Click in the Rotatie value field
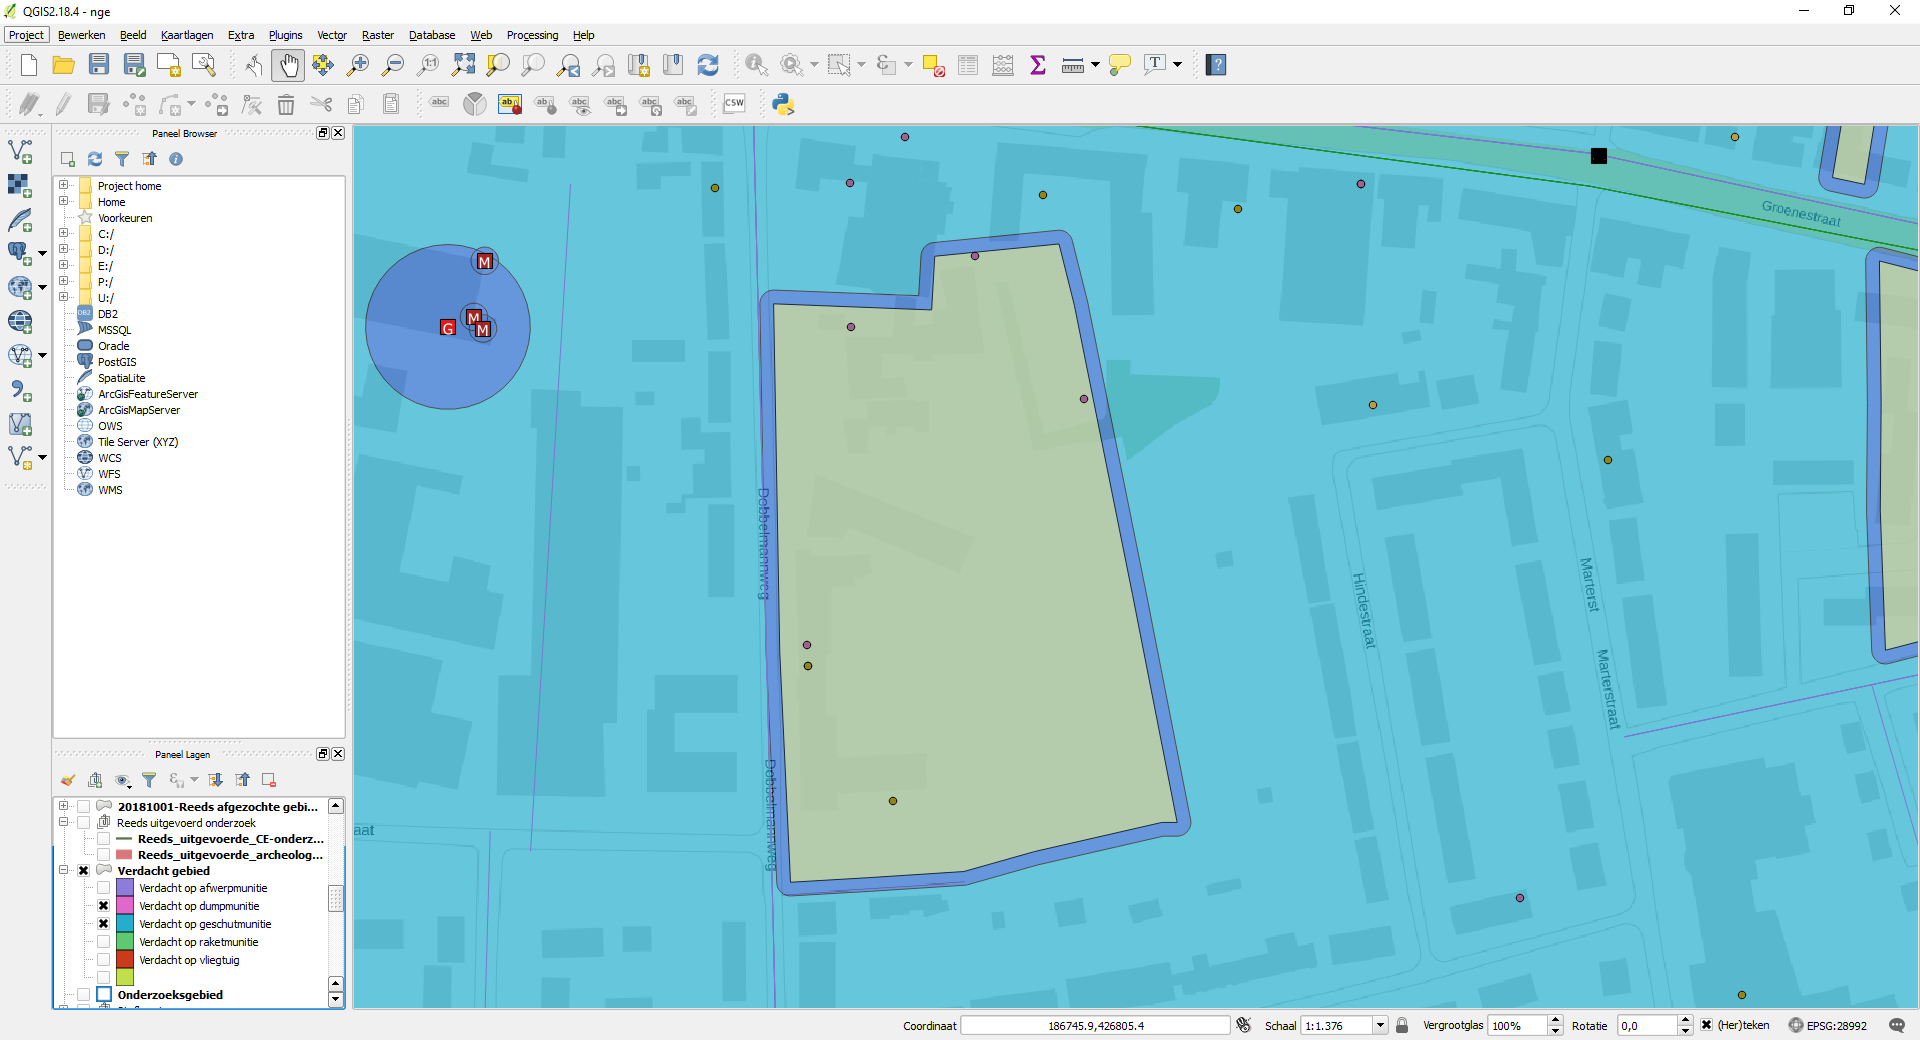This screenshot has width=1920, height=1040. tap(1647, 1025)
